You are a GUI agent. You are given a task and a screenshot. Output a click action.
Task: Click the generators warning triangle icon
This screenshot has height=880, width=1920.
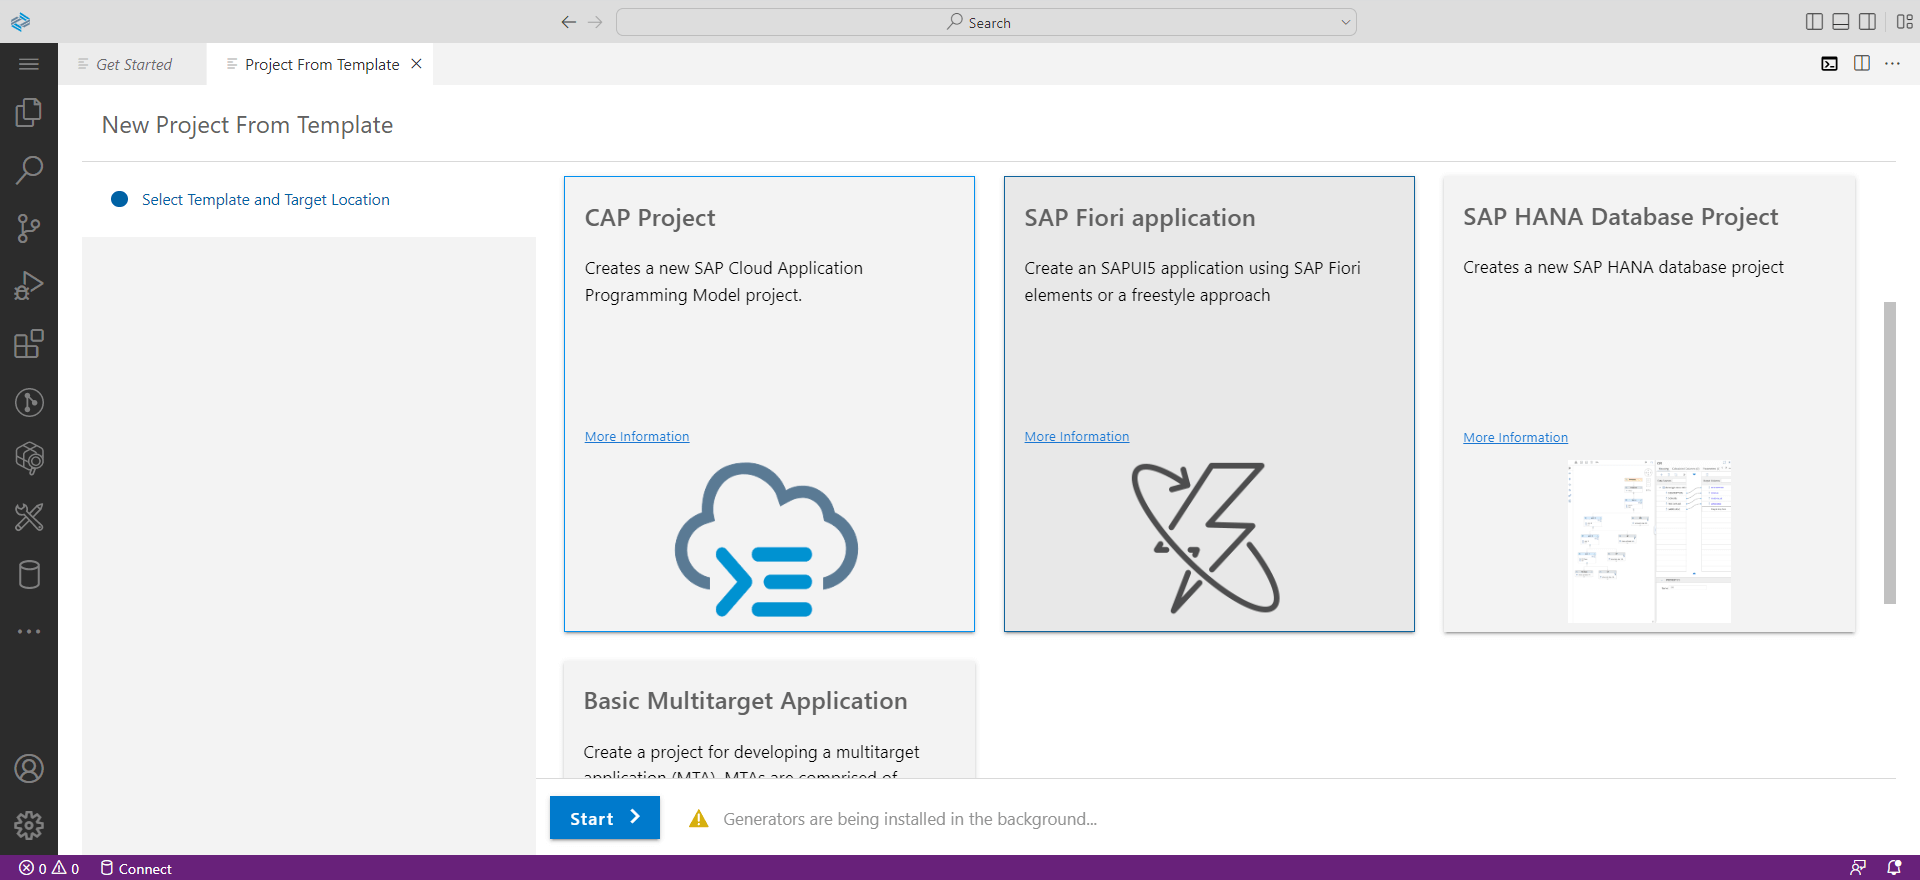[x=699, y=819]
